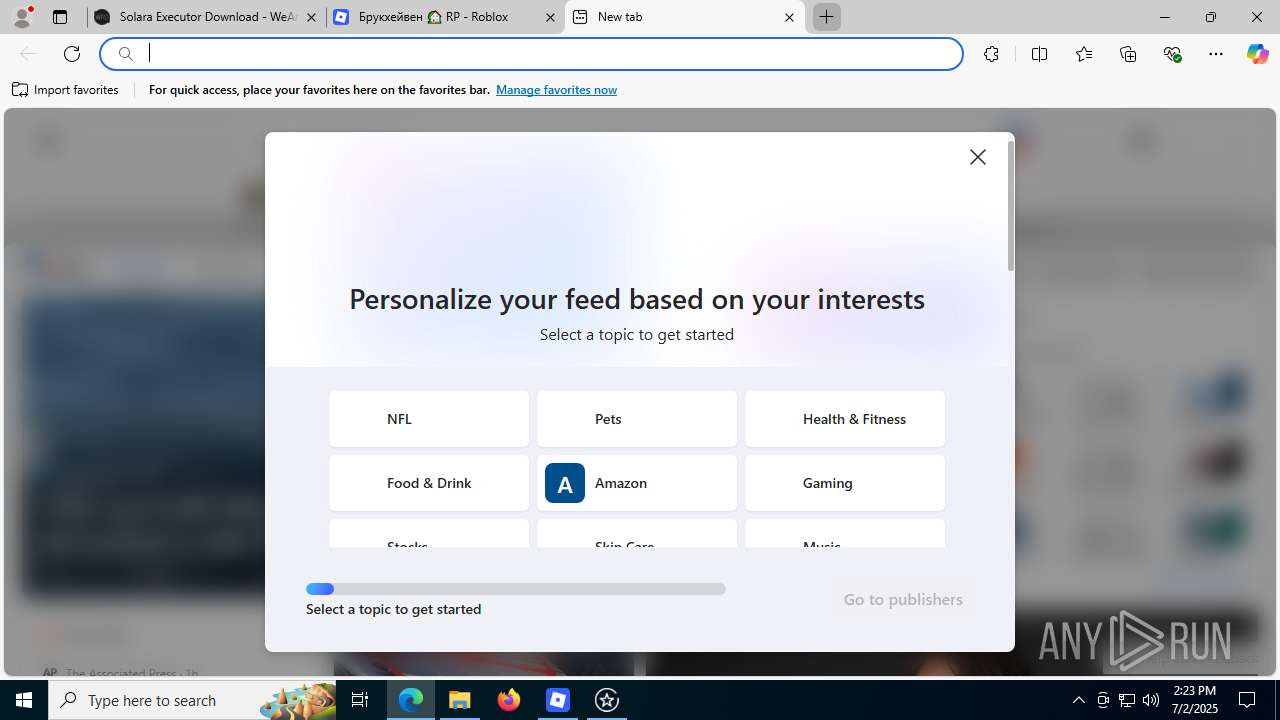Open Task View on taskbar

coord(360,700)
